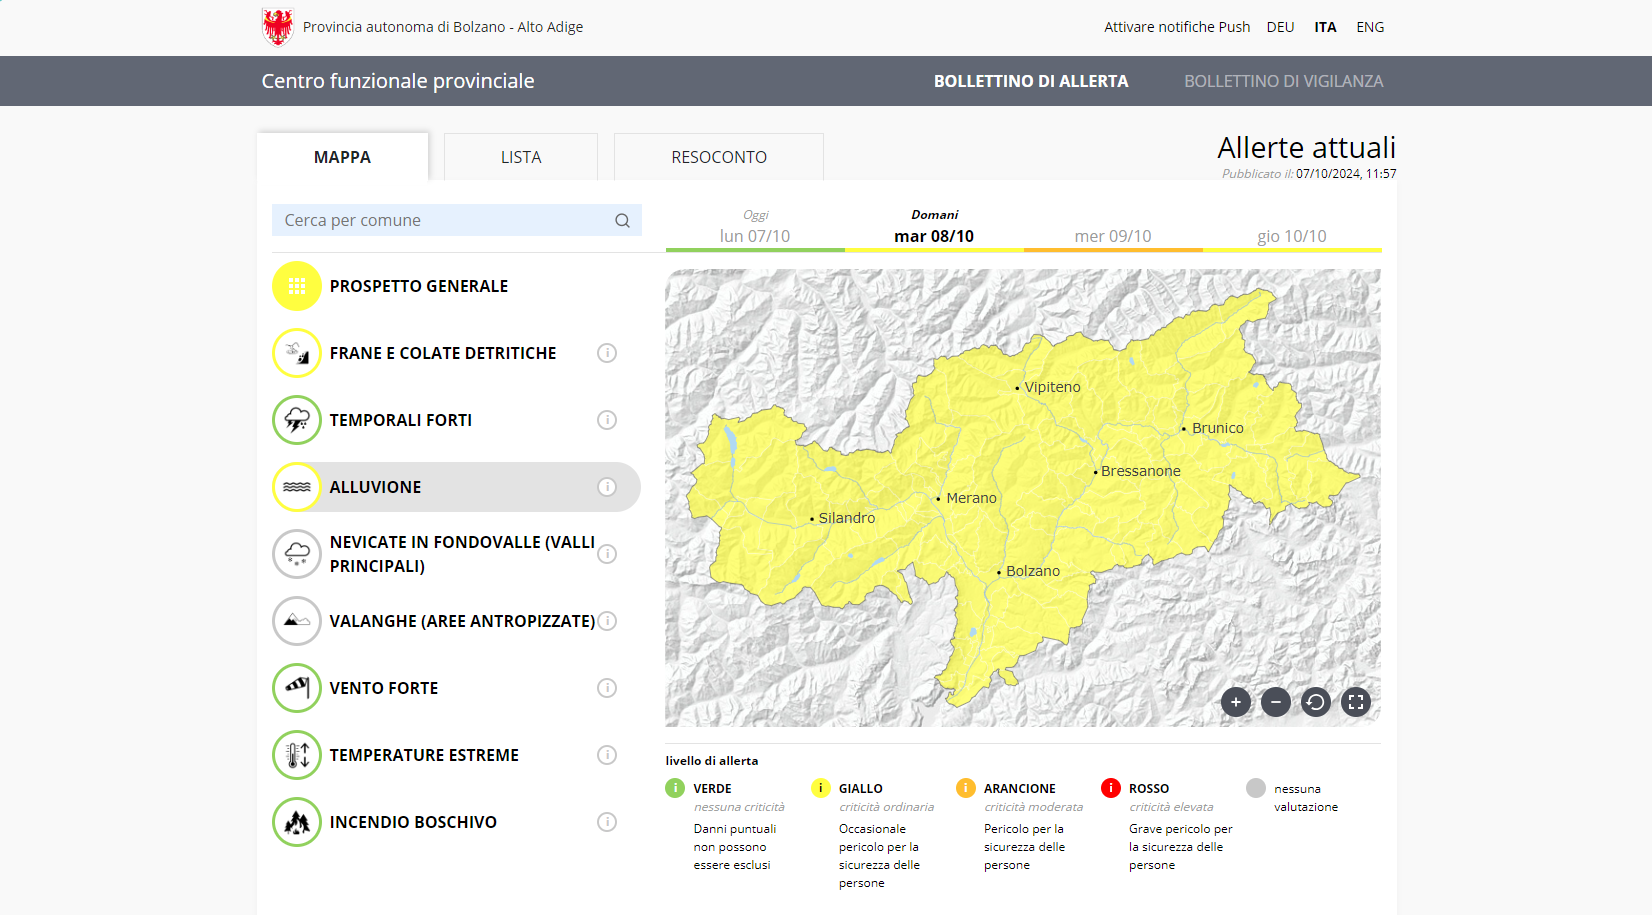Reset the map view

click(1316, 702)
